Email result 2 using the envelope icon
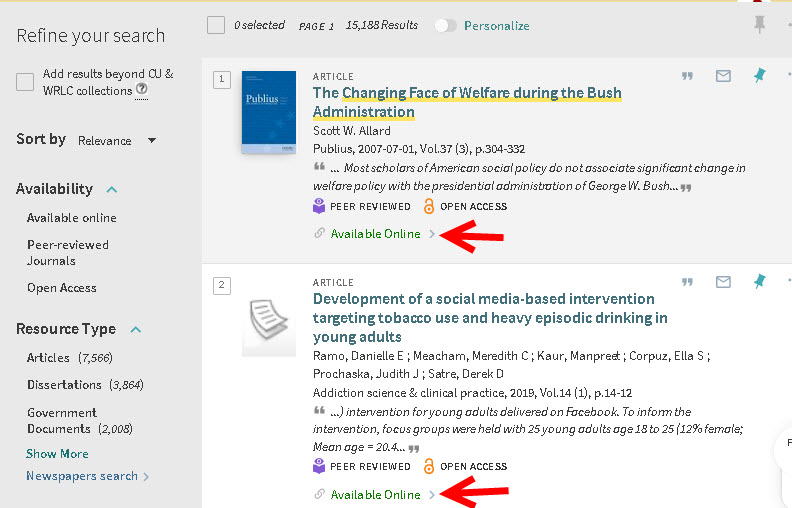This screenshot has height=508, width=792. coord(723,282)
